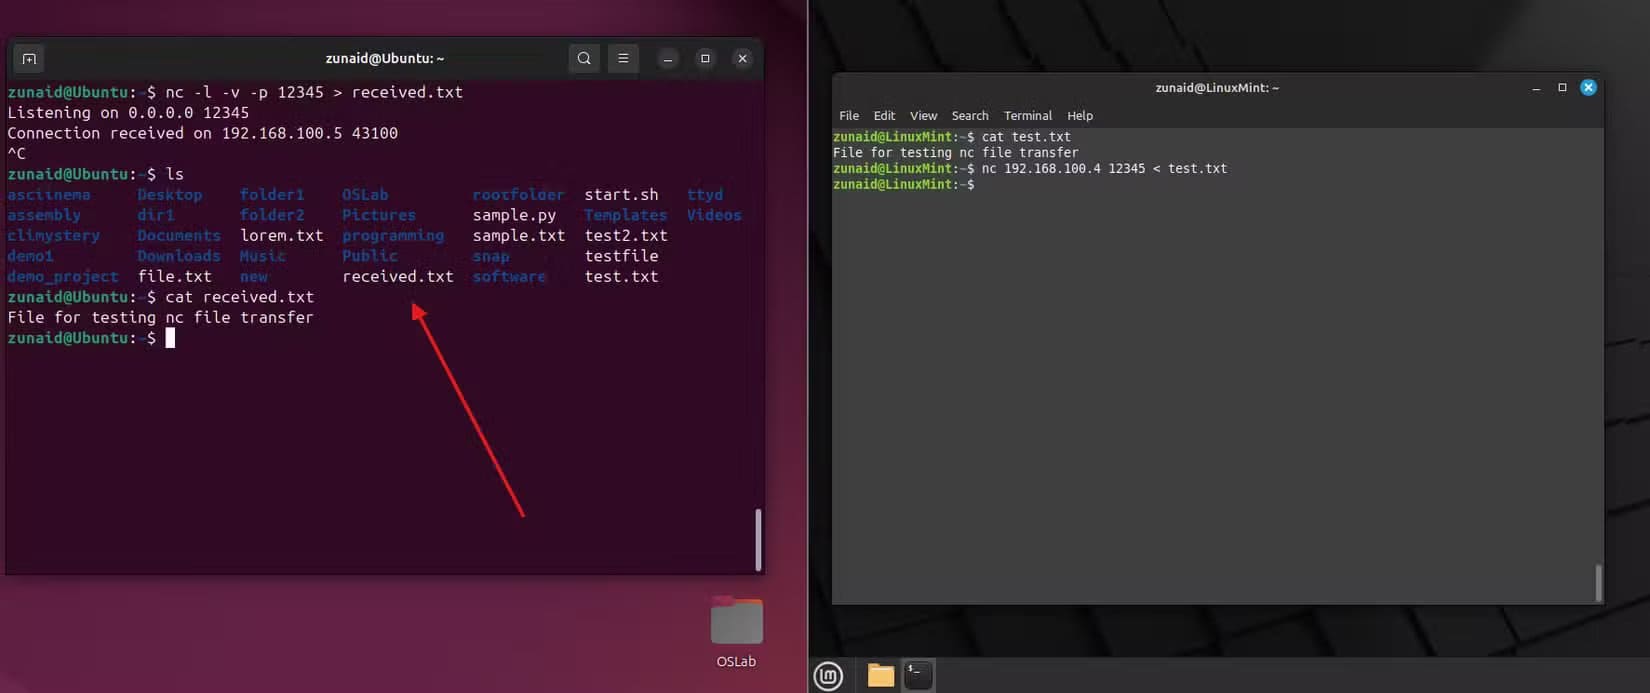Image resolution: width=1650 pixels, height=693 pixels.
Task: Click the 'Listening on 0.0.0.0 12345' line
Action: click(128, 113)
